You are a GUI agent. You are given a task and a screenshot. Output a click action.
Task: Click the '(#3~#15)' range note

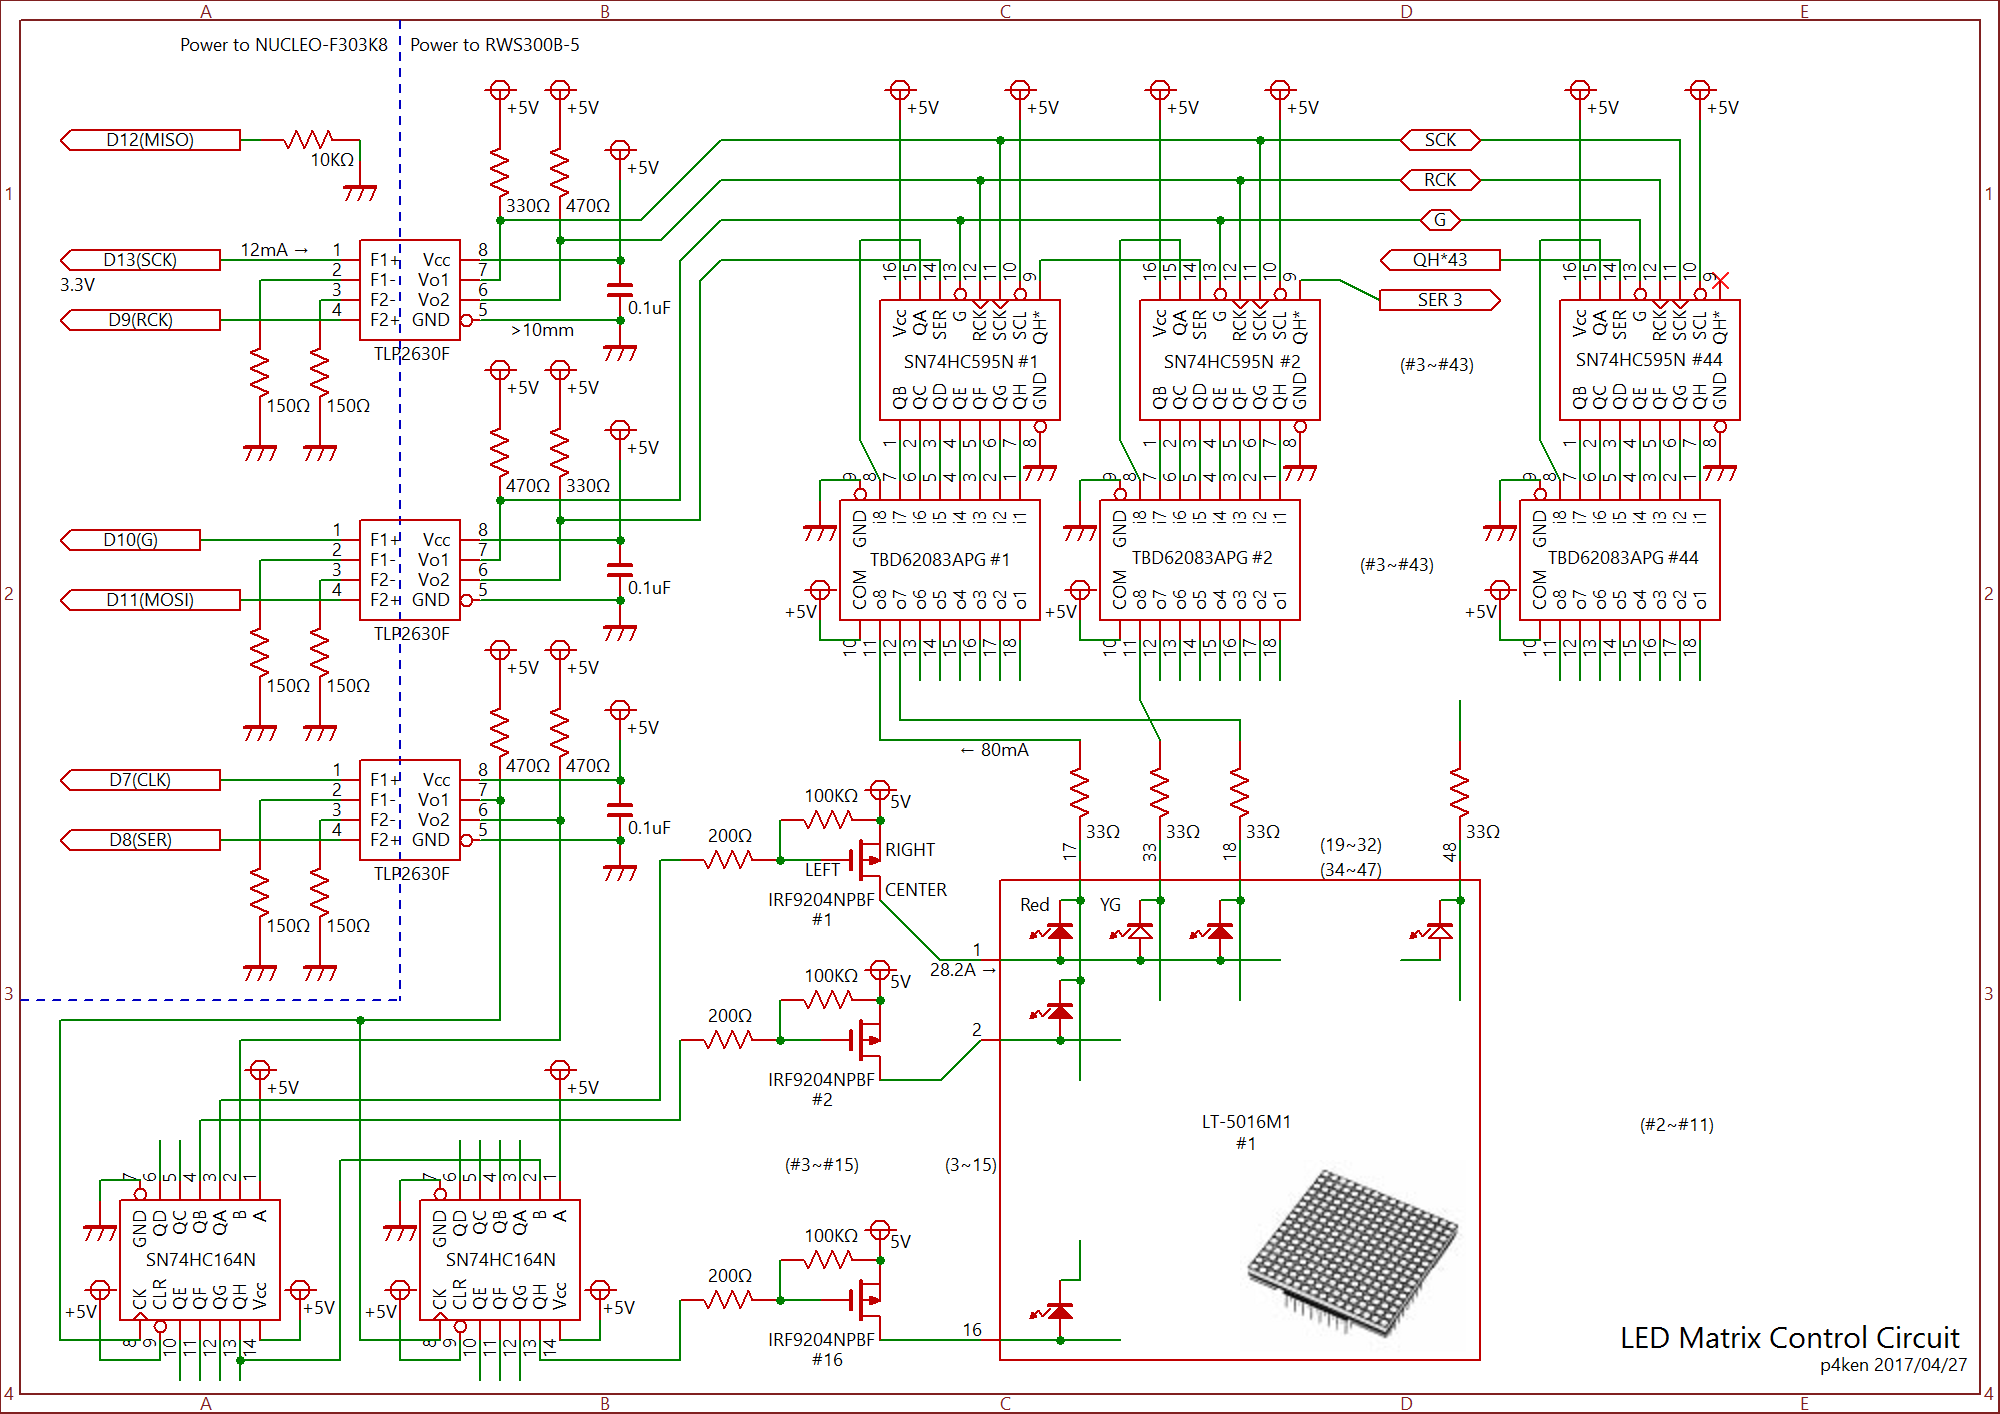(x=822, y=1165)
